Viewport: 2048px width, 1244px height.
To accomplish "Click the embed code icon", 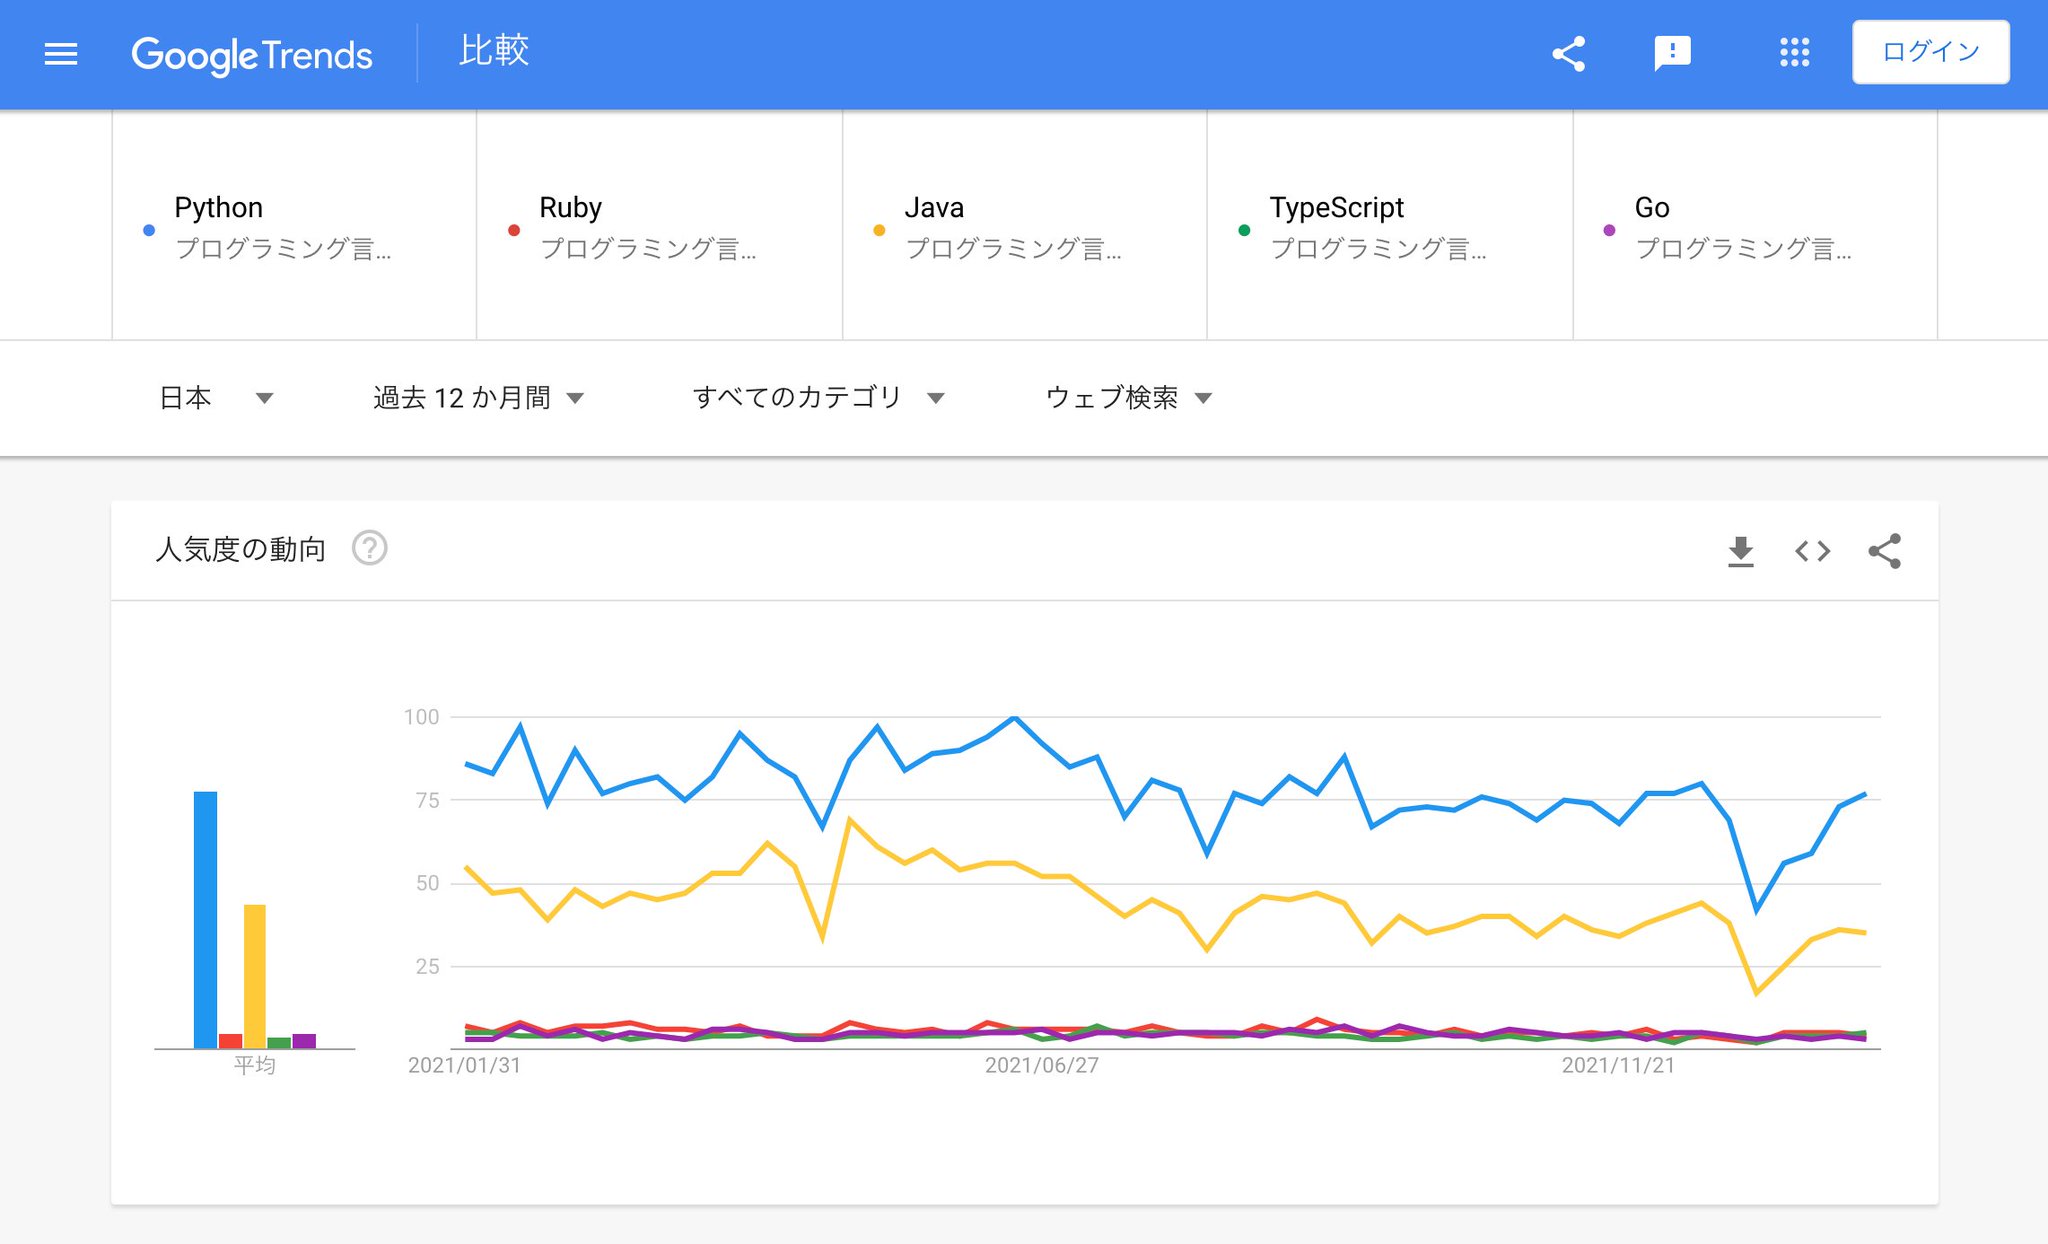I will click(1812, 551).
